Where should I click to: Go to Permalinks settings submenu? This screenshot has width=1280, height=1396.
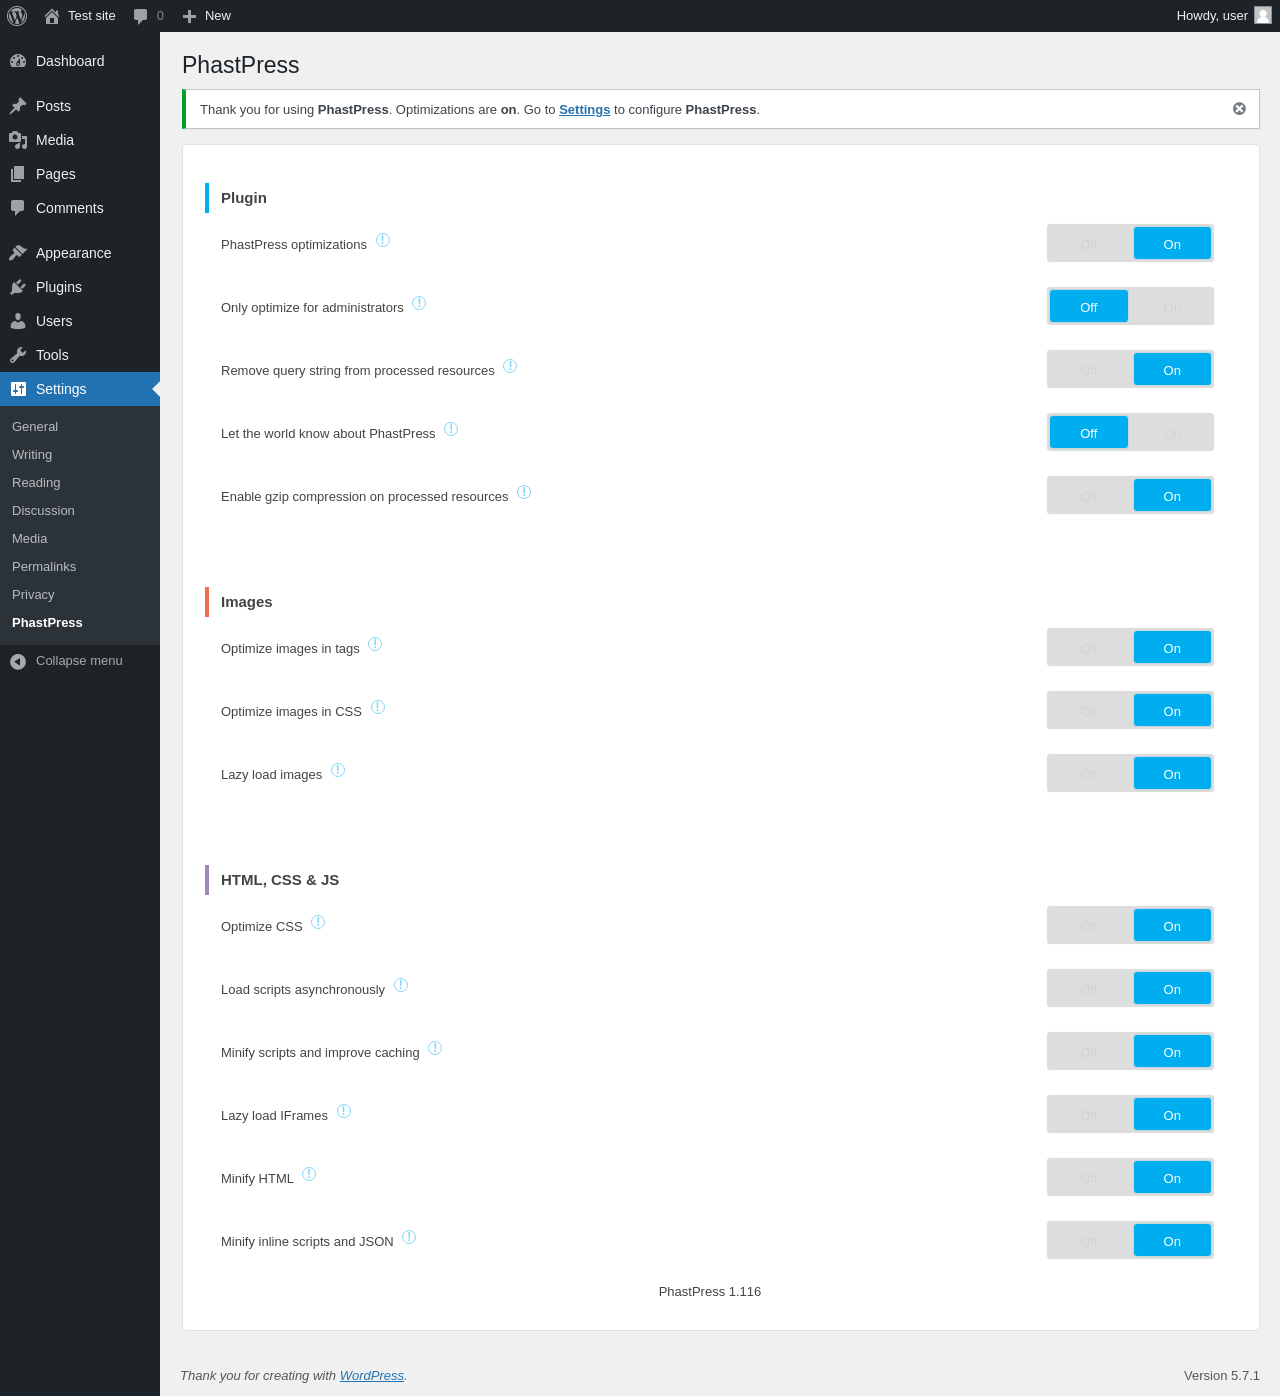44,567
